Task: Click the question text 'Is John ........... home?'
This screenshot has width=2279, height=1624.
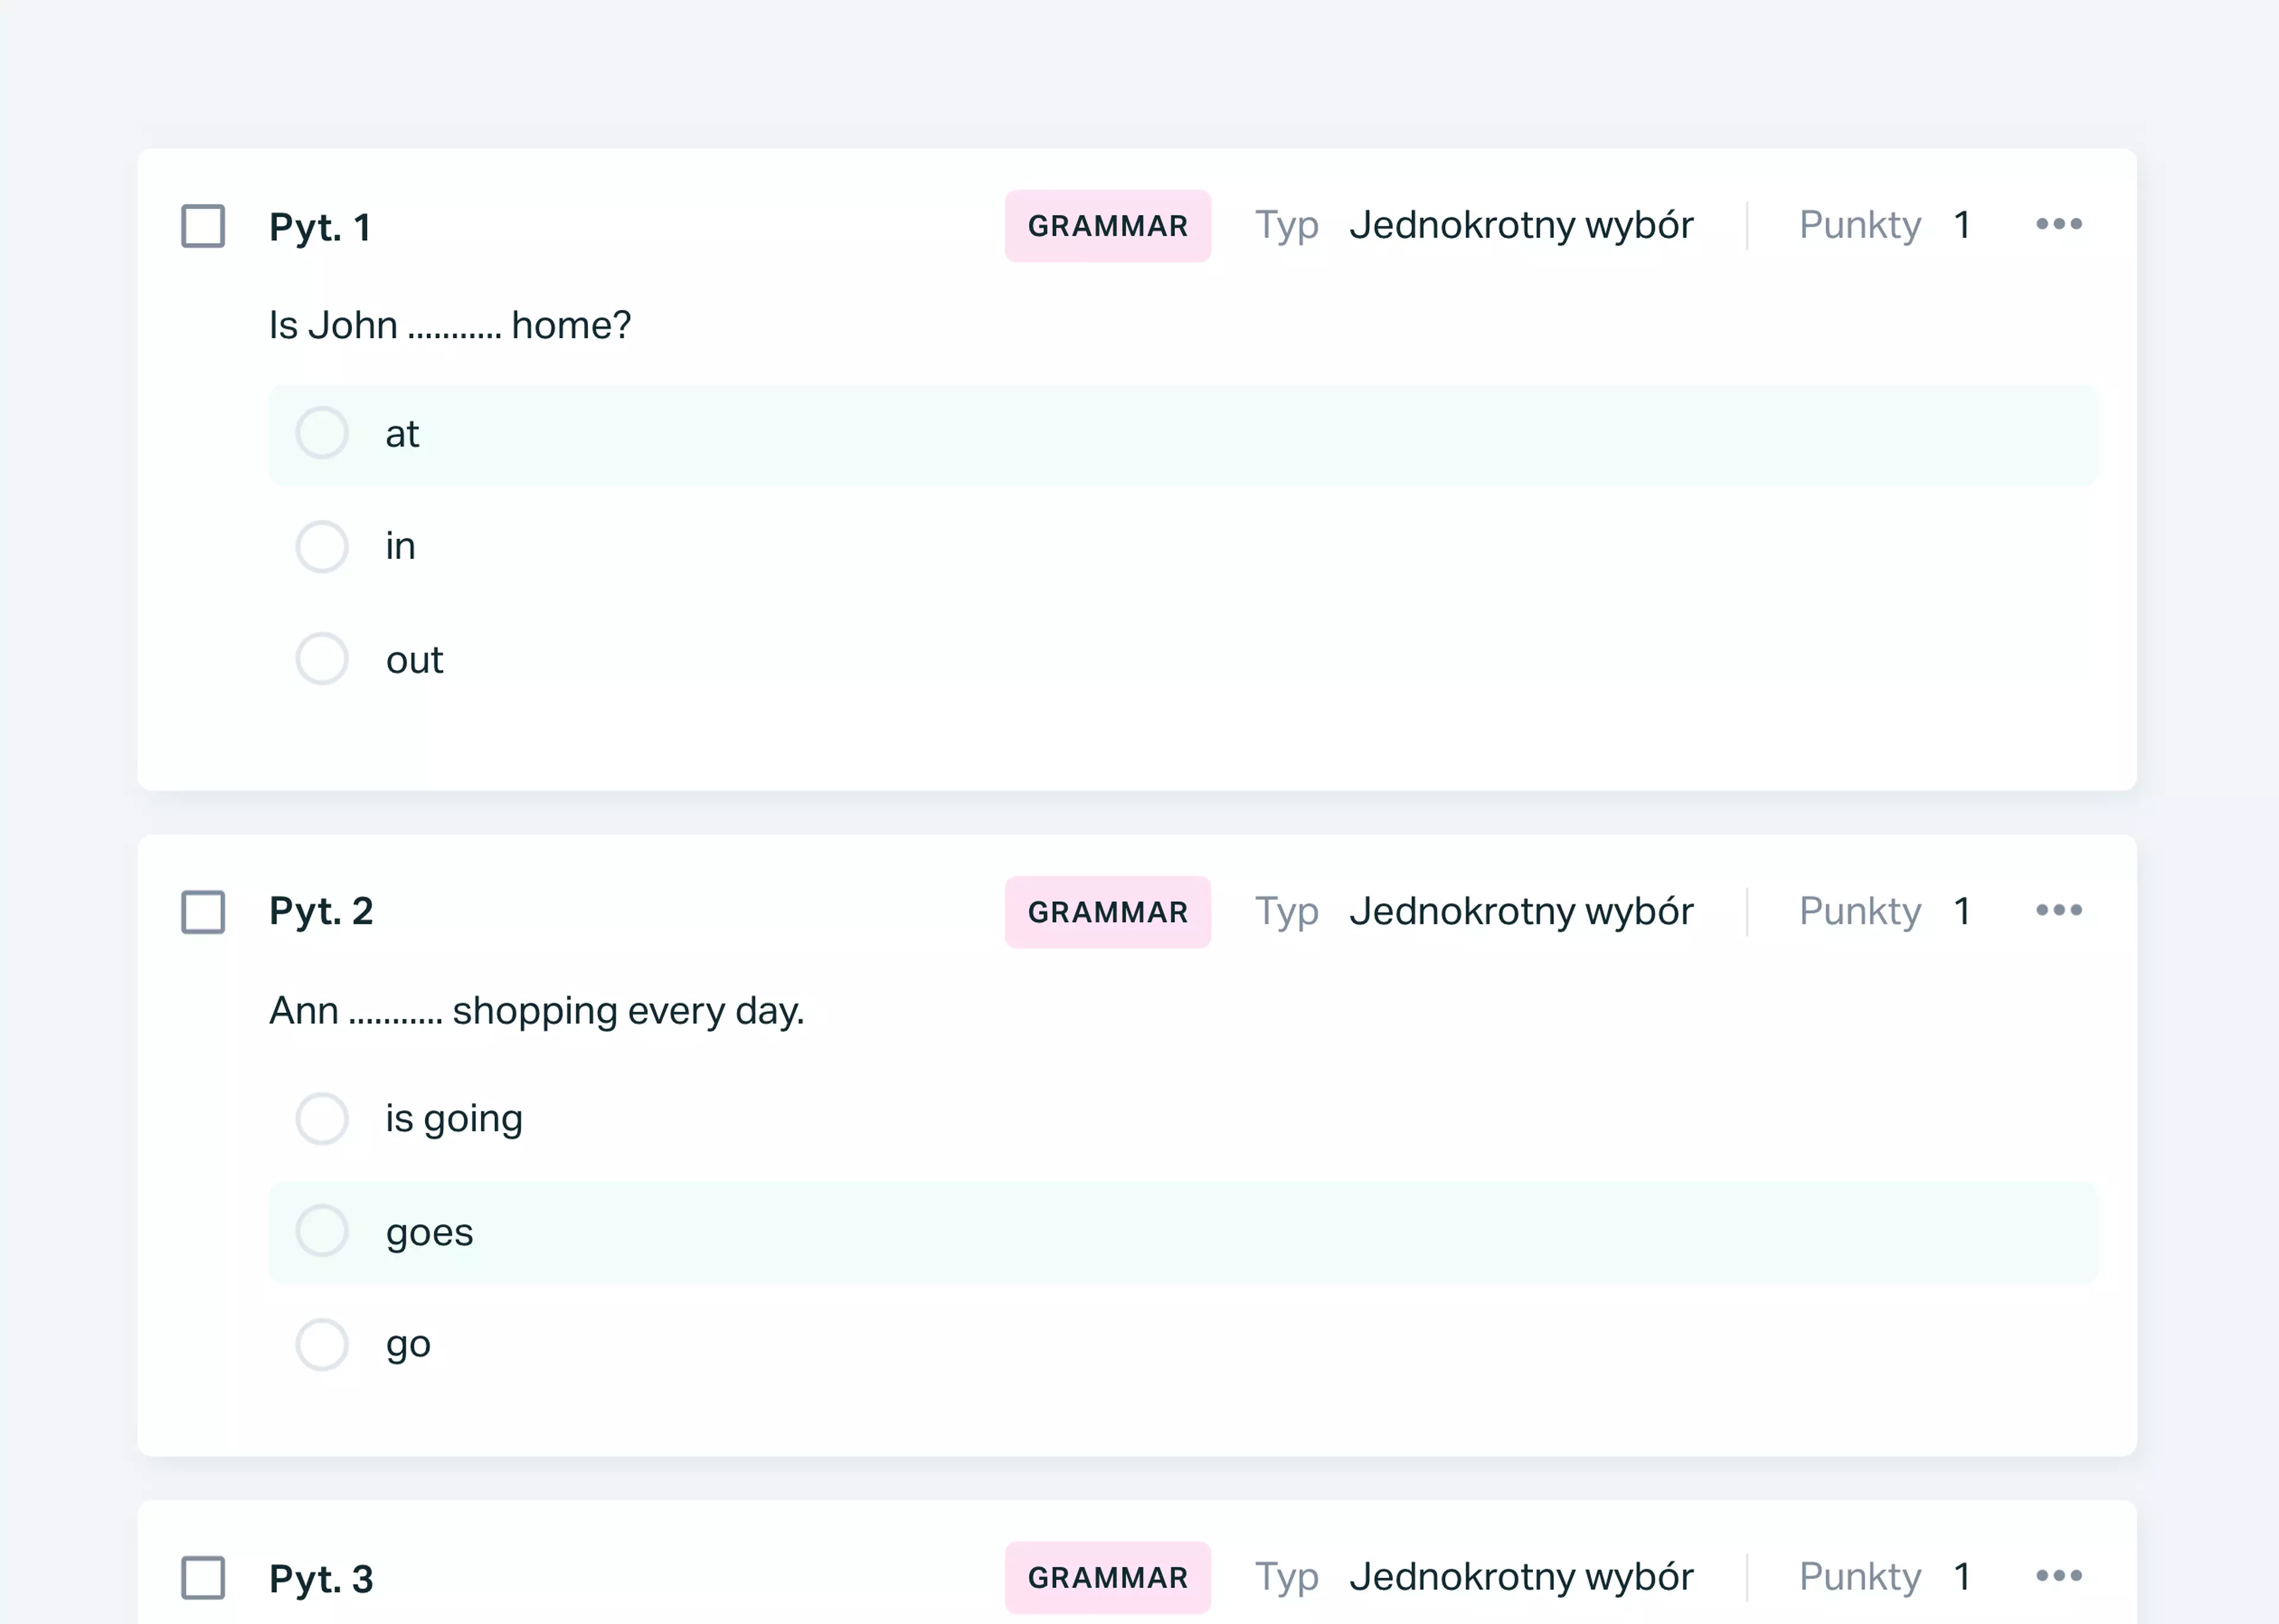Action: (450, 325)
